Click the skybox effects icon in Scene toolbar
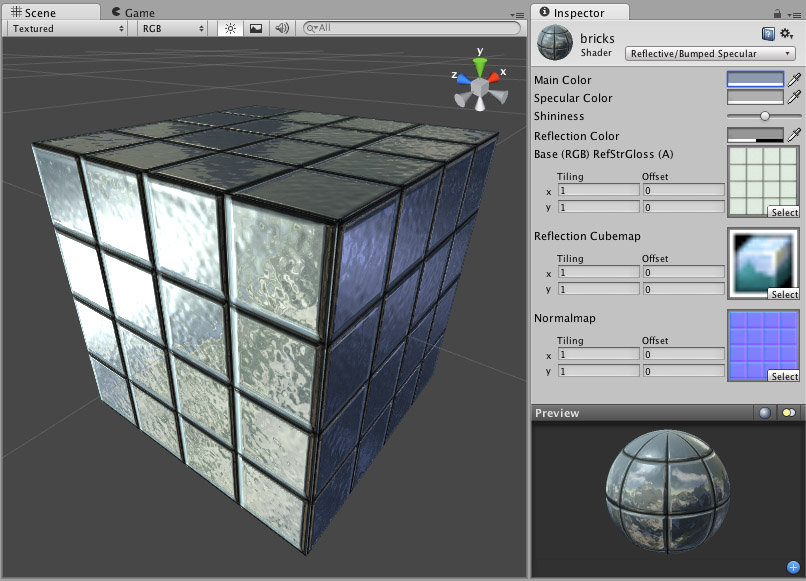The height and width of the screenshot is (581, 806). coord(254,28)
